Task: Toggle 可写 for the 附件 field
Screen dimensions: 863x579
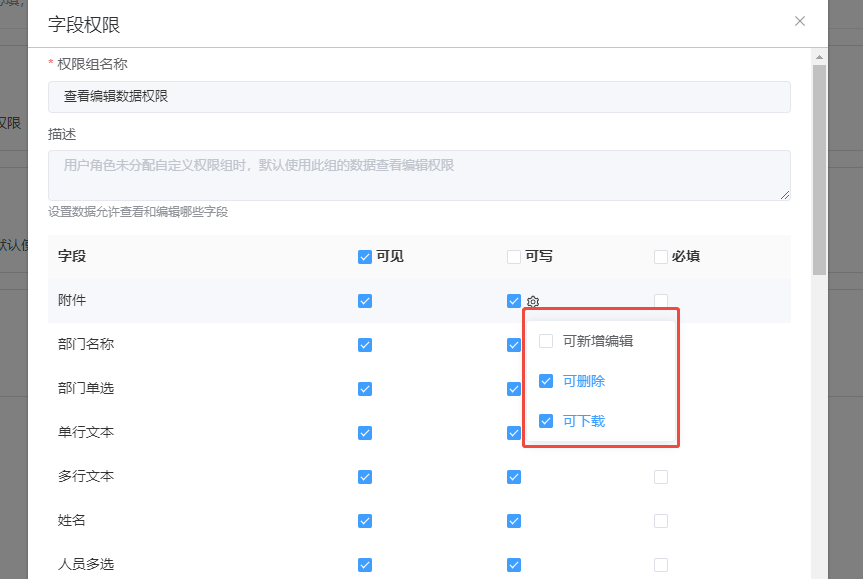Action: pos(513,301)
